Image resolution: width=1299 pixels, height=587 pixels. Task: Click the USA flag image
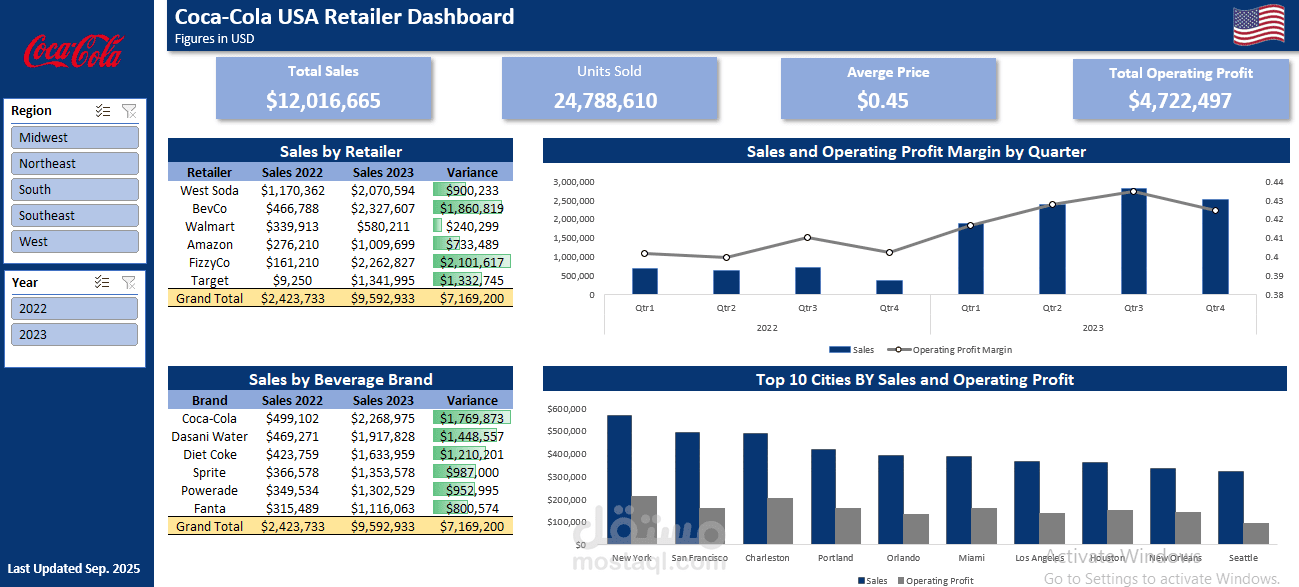point(1258,25)
